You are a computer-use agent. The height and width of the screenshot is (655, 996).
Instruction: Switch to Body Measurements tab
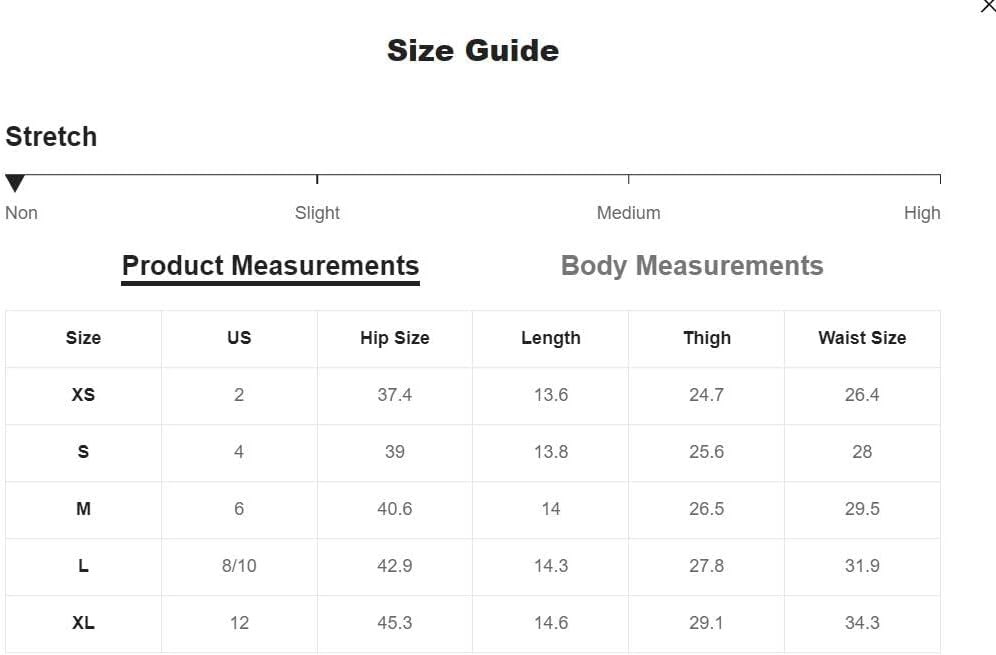tap(692, 266)
